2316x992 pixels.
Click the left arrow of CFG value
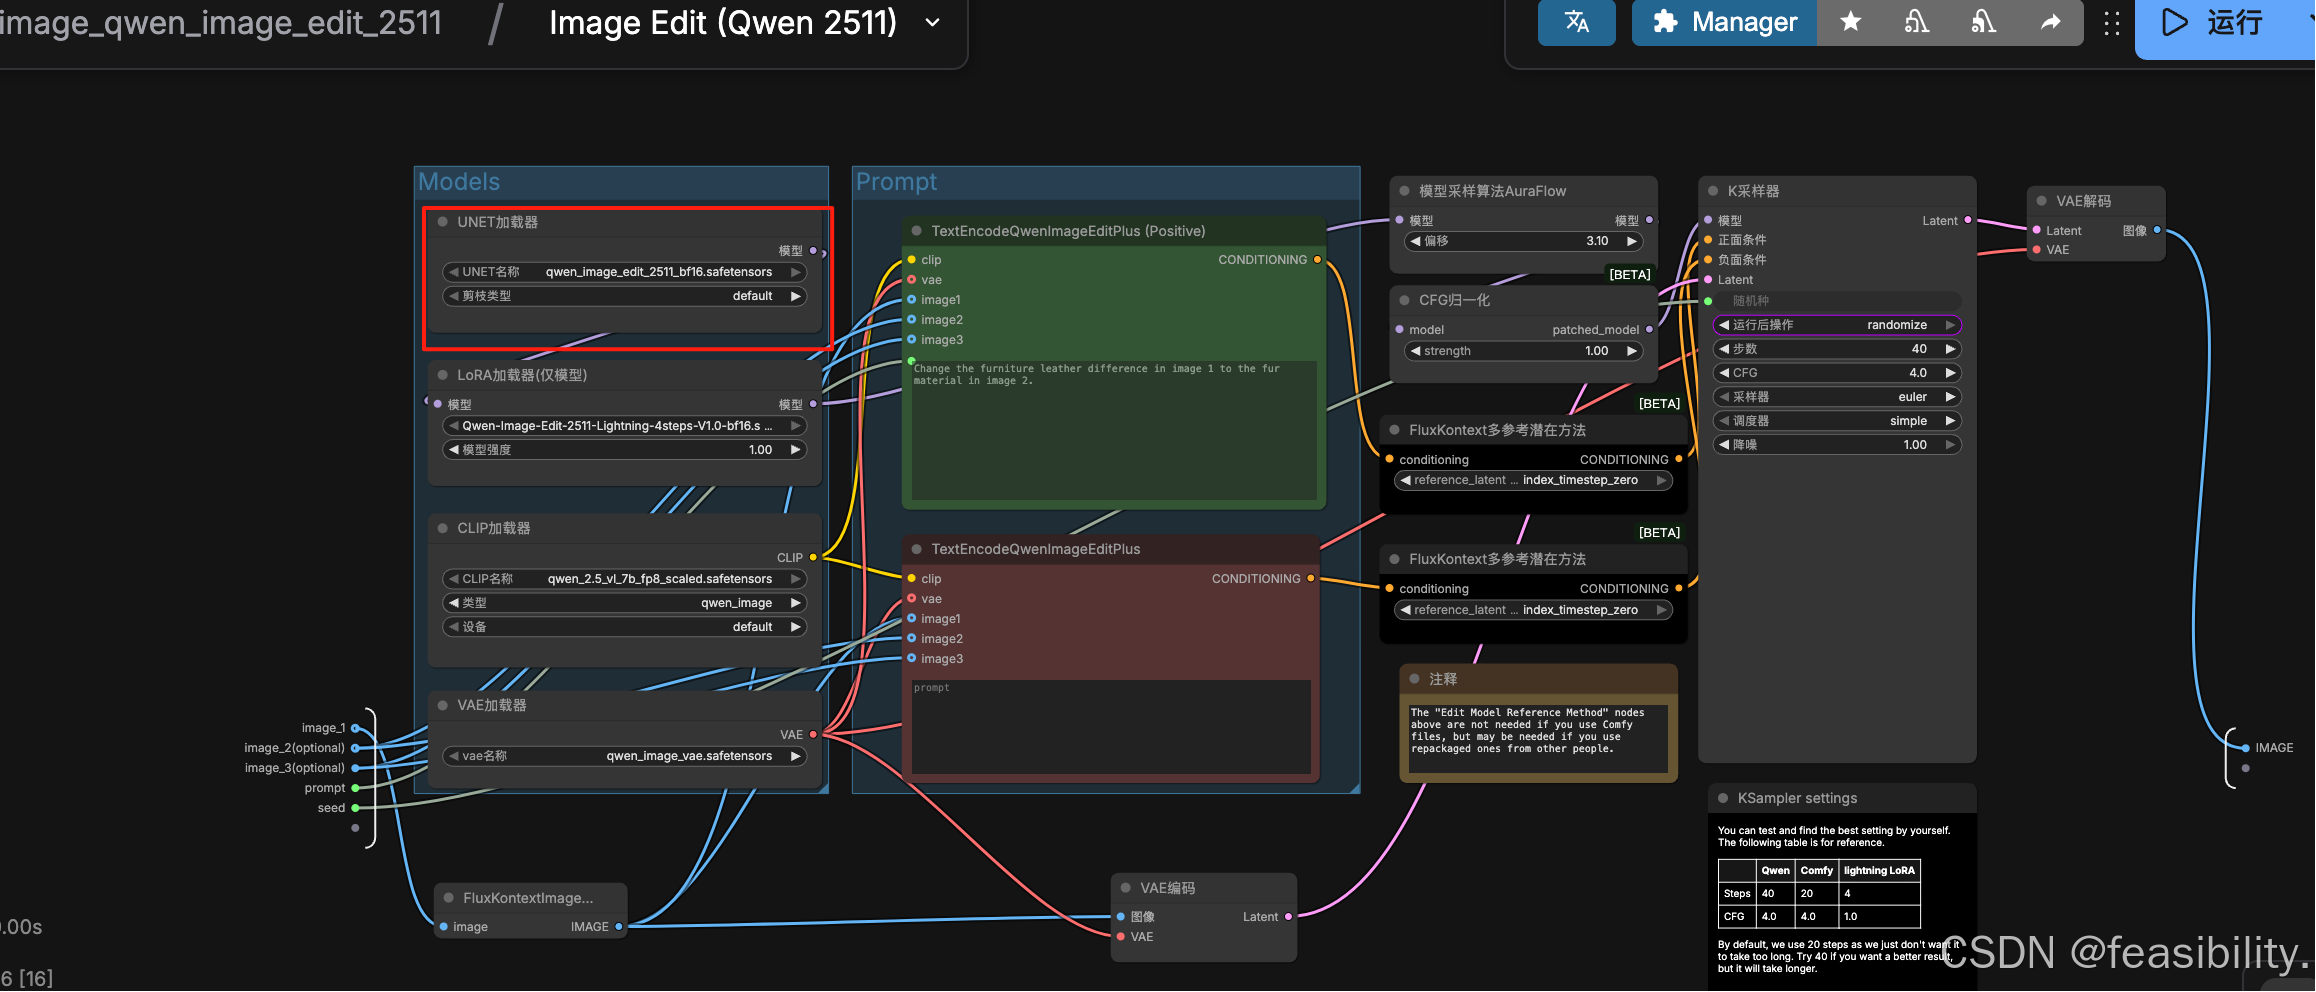(x=1724, y=373)
